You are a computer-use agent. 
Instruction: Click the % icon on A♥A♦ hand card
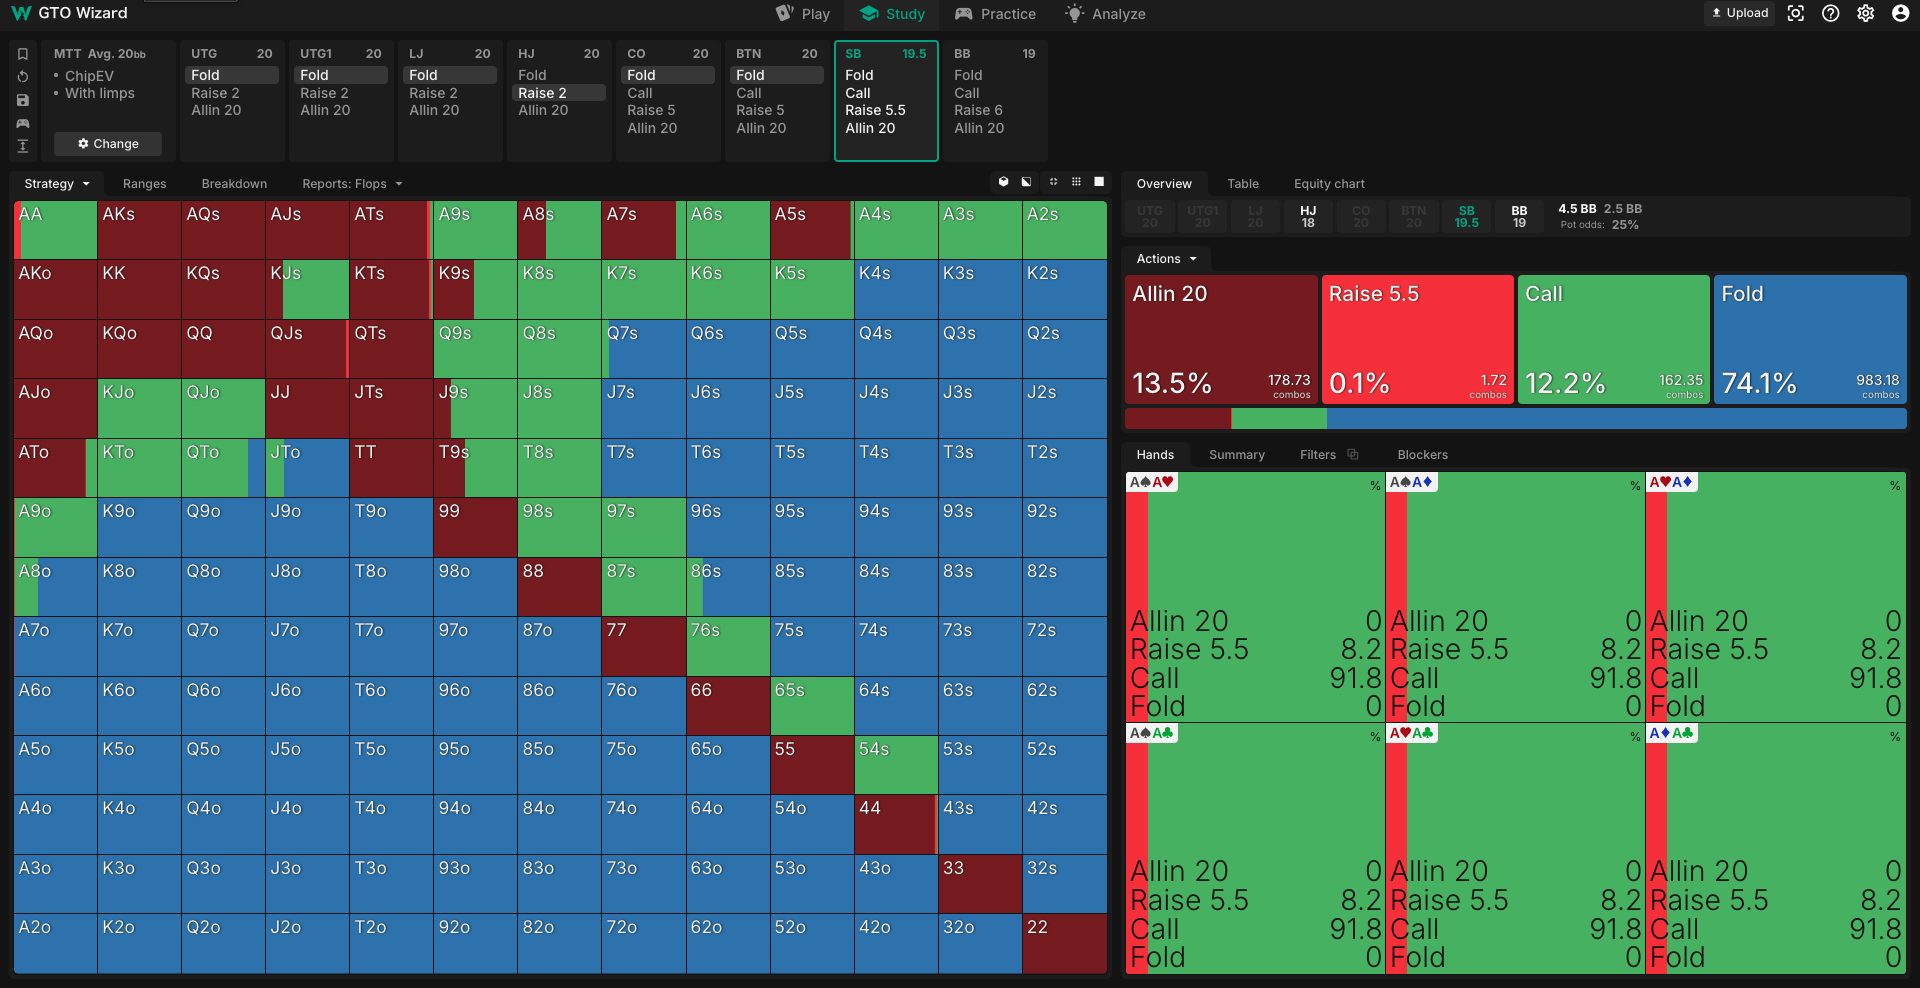tap(1895, 485)
